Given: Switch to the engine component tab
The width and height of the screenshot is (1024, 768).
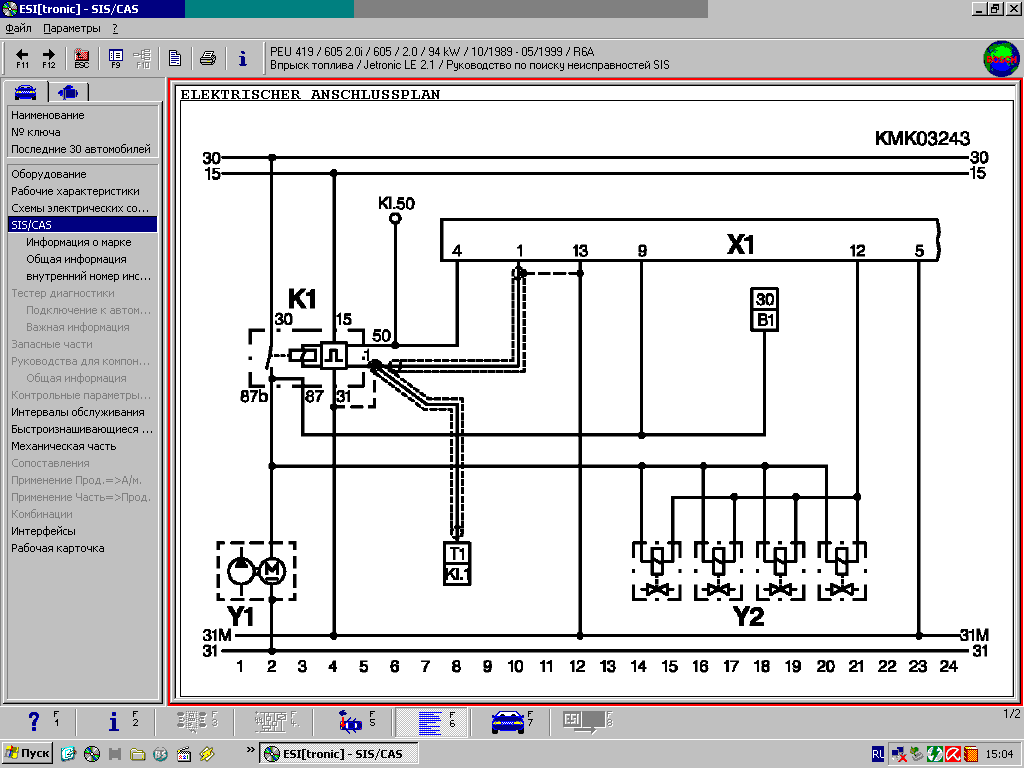Looking at the screenshot, I should coord(68,92).
